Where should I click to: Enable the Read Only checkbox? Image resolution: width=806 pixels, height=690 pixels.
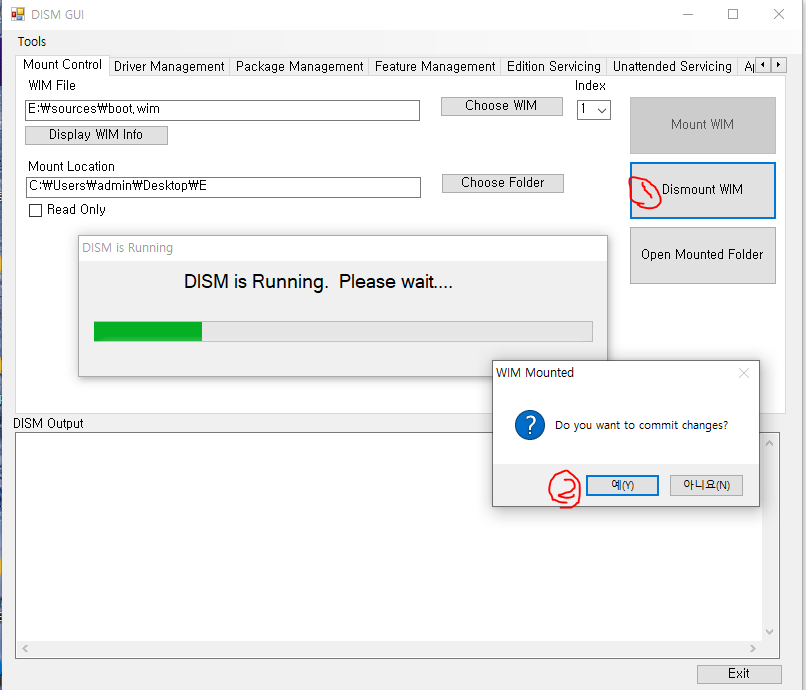pos(35,210)
